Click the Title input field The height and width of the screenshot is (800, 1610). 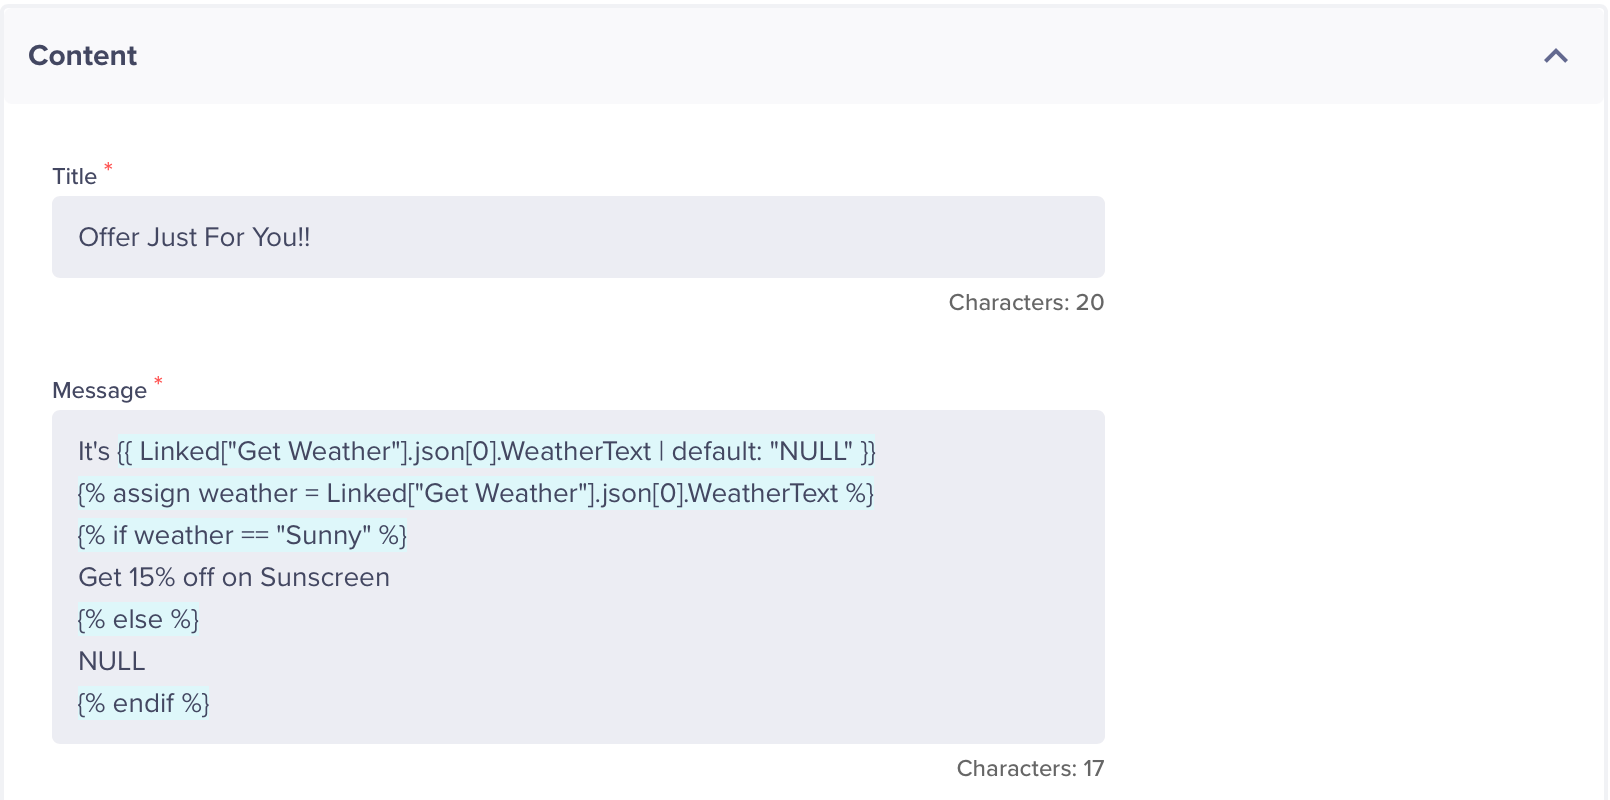[578, 237]
